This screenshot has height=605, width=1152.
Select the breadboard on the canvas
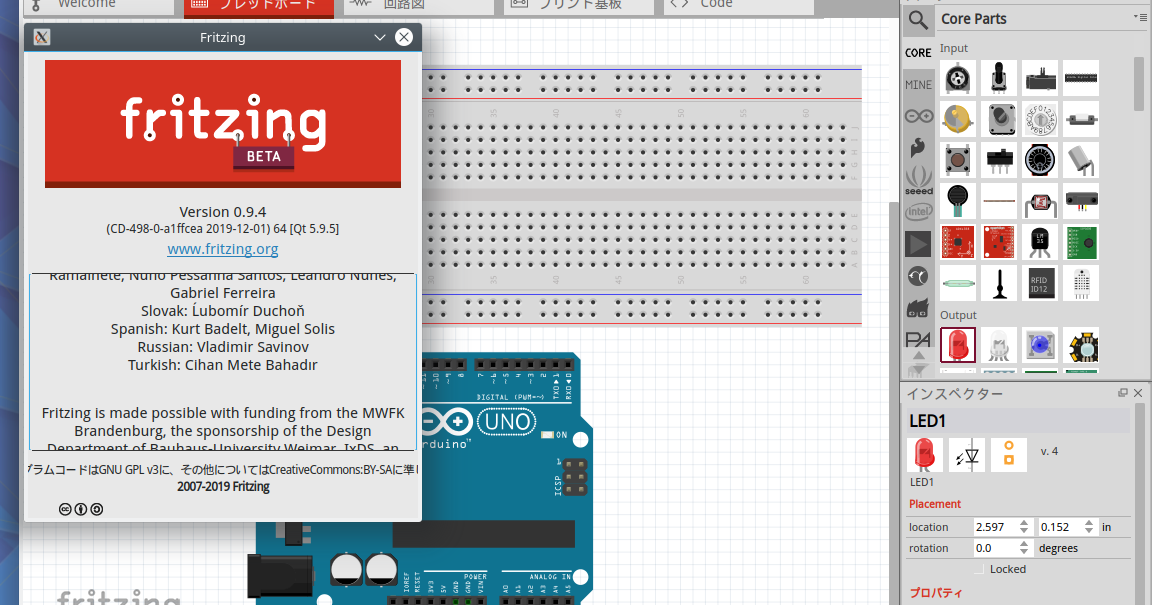coord(641,196)
